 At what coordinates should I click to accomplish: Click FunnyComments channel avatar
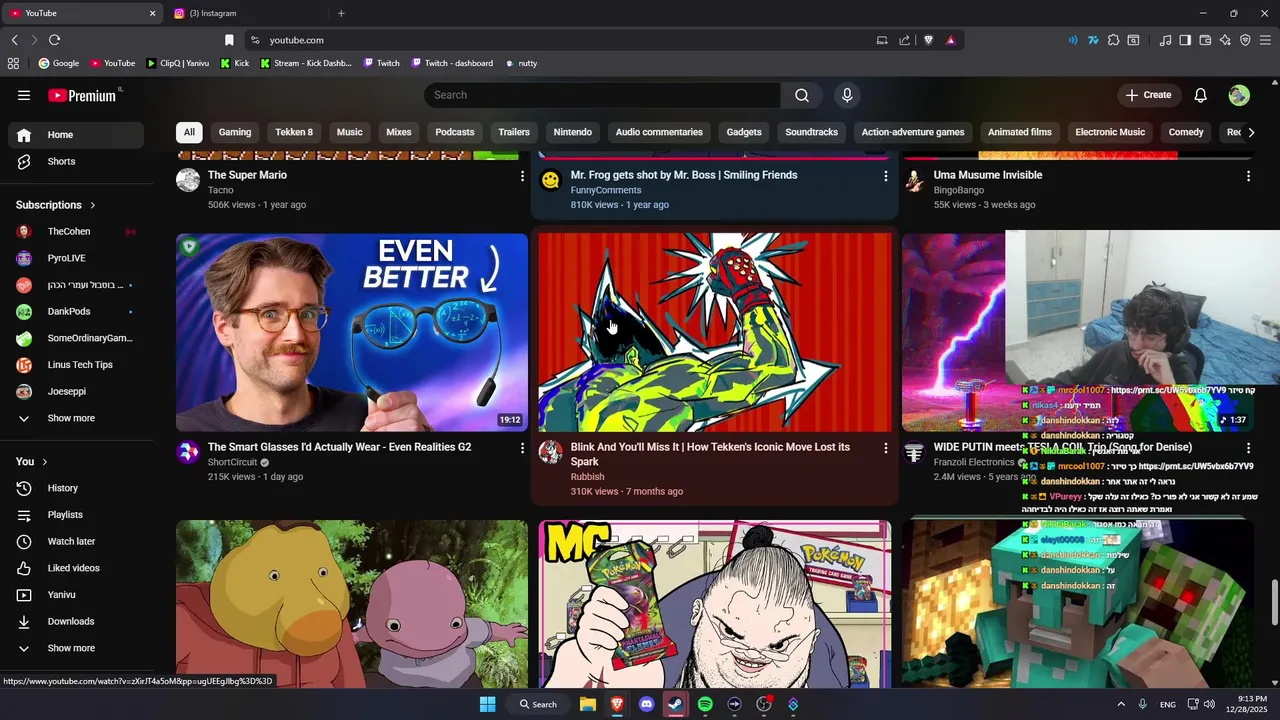(550, 180)
